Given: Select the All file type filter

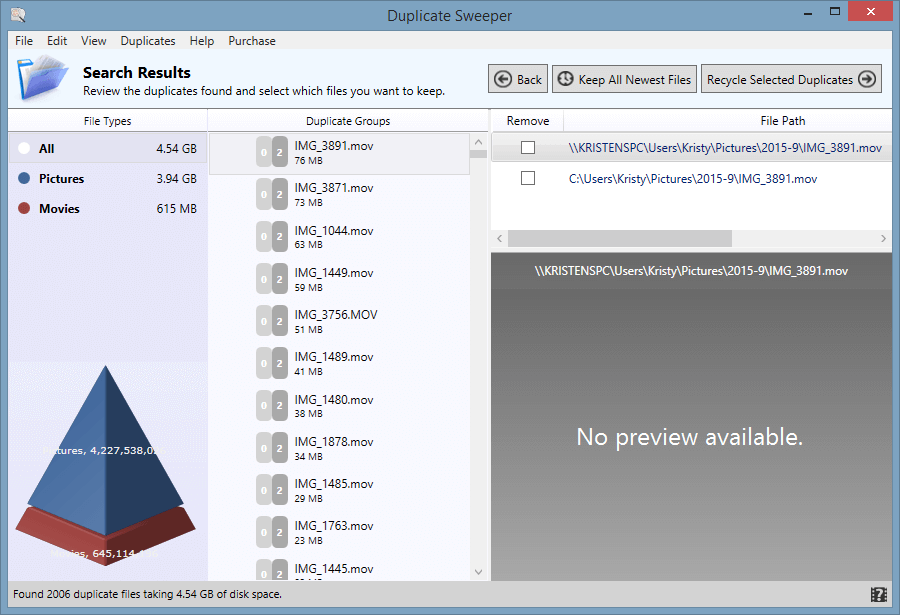Looking at the screenshot, I should (107, 148).
